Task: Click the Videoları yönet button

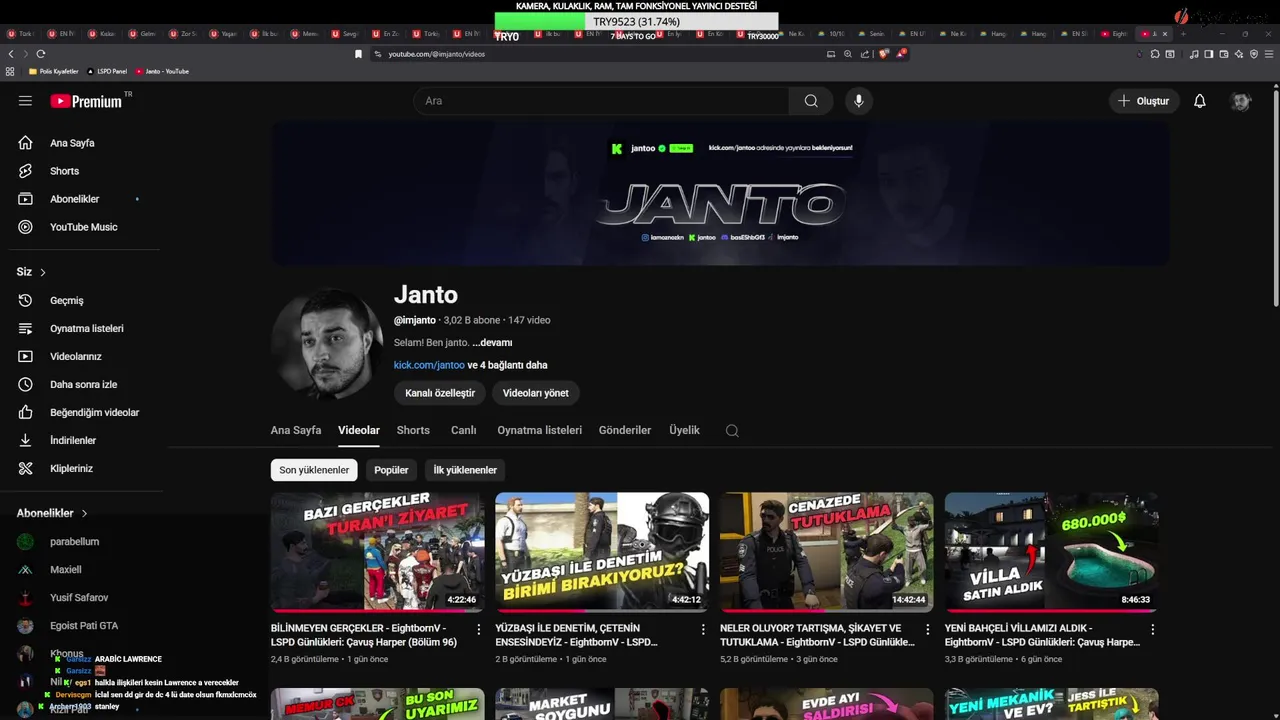Action: 536,393
